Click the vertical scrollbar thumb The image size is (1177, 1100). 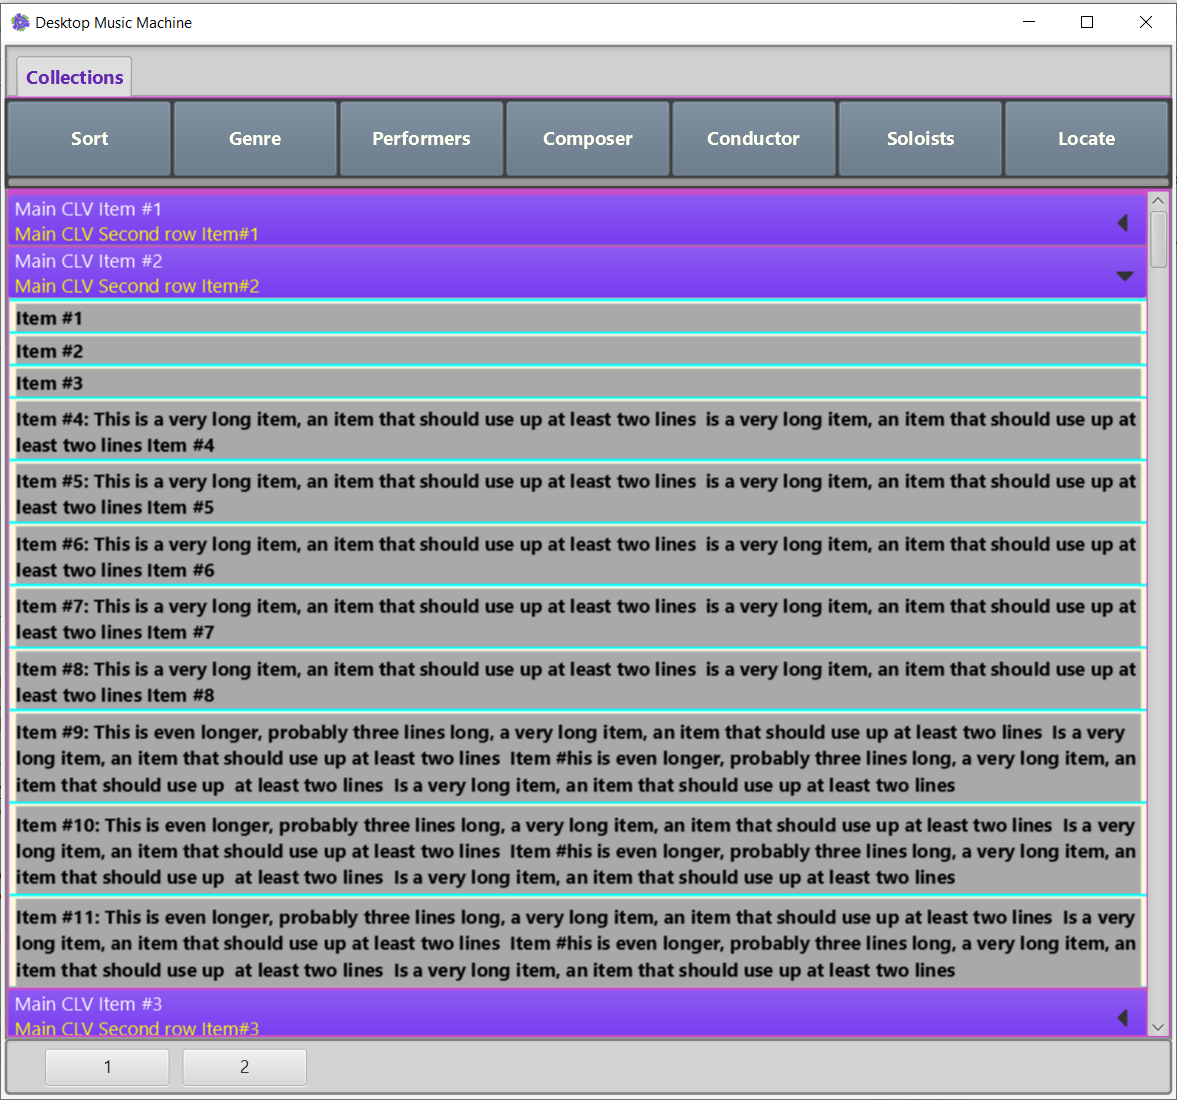pyautogui.click(x=1158, y=239)
